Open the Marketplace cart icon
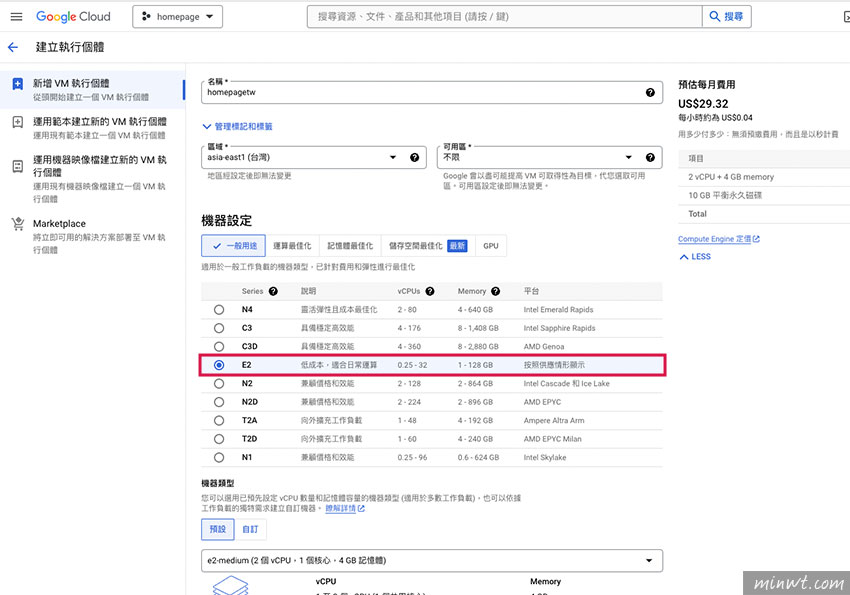 (x=18, y=224)
